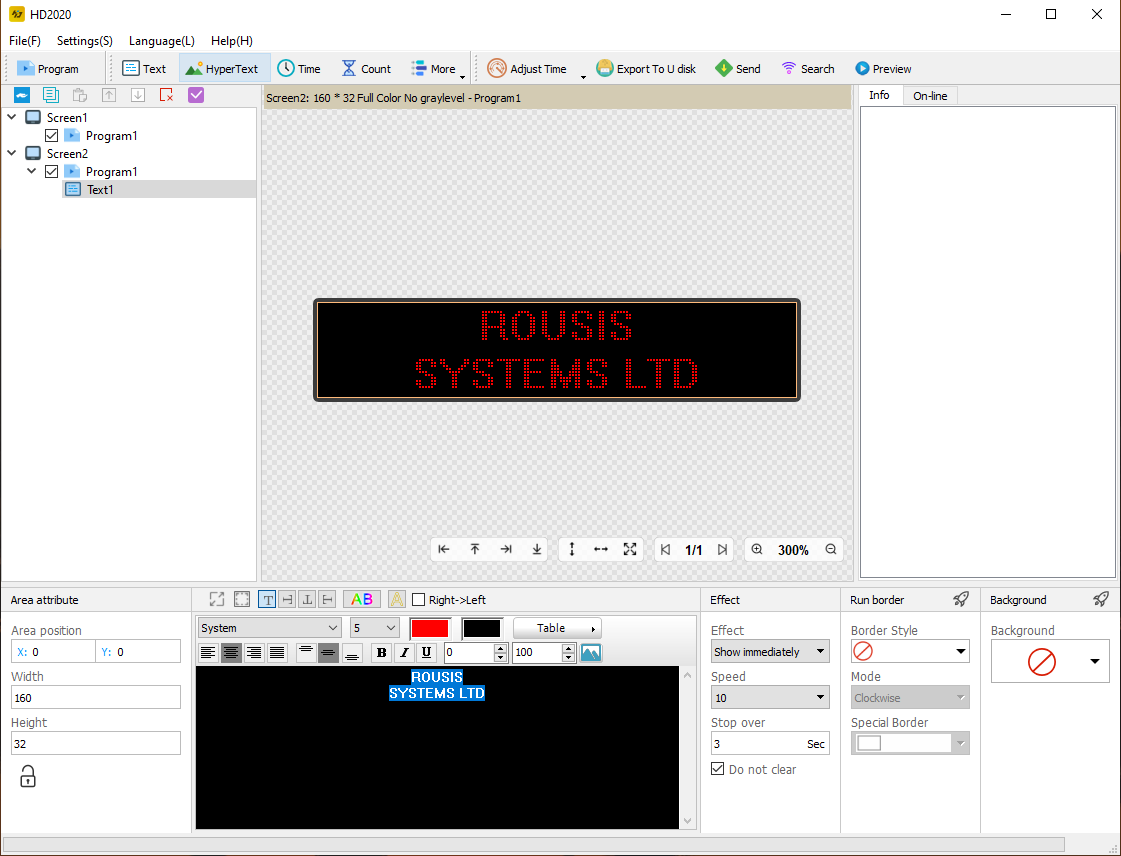Align area to bottom edge icon
This screenshot has height=856, width=1121.
(x=537, y=549)
